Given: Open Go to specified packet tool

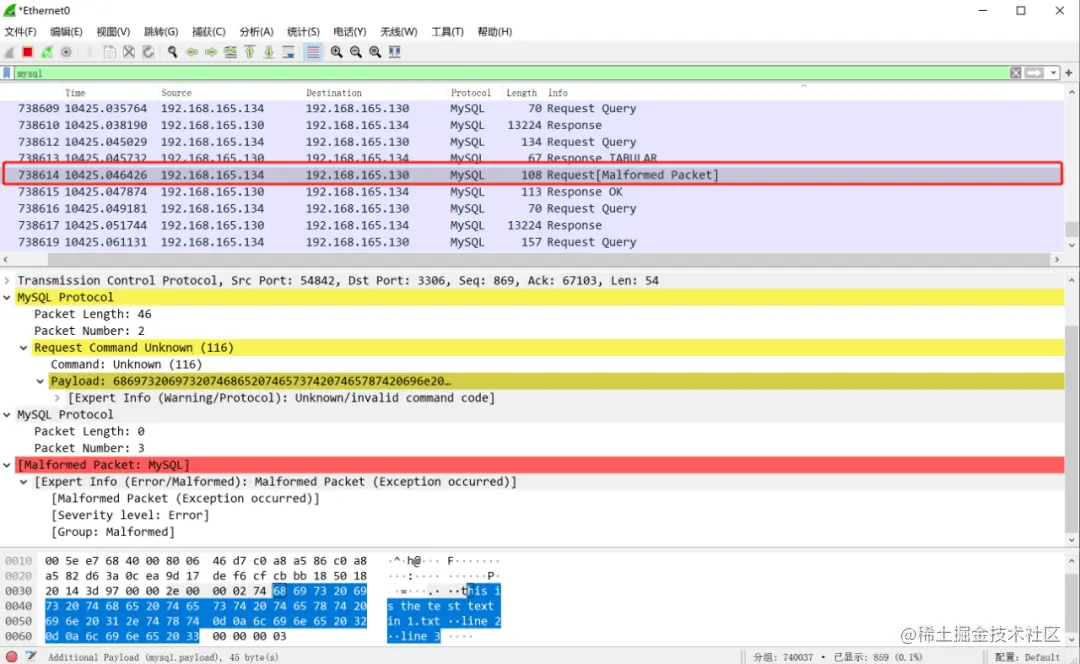Looking at the screenshot, I should point(230,52).
